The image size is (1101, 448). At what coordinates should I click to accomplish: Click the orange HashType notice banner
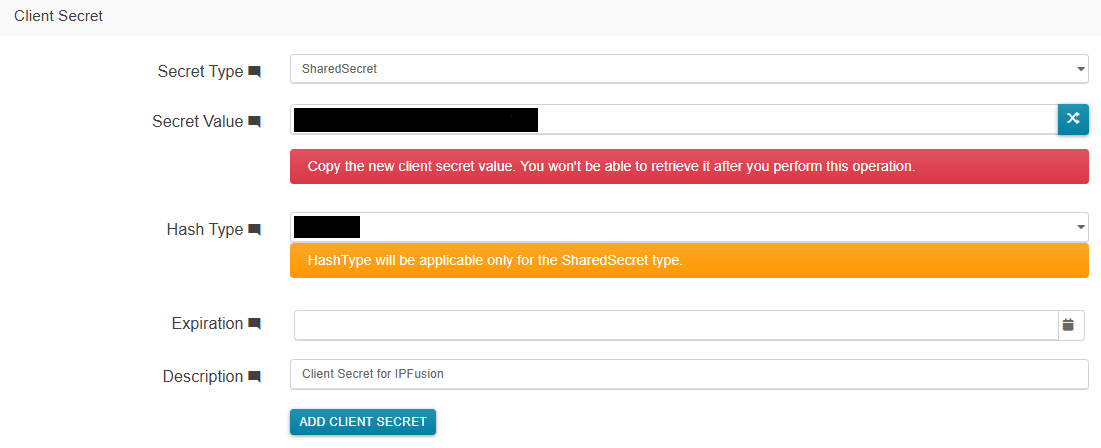pyautogui.click(x=688, y=261)
